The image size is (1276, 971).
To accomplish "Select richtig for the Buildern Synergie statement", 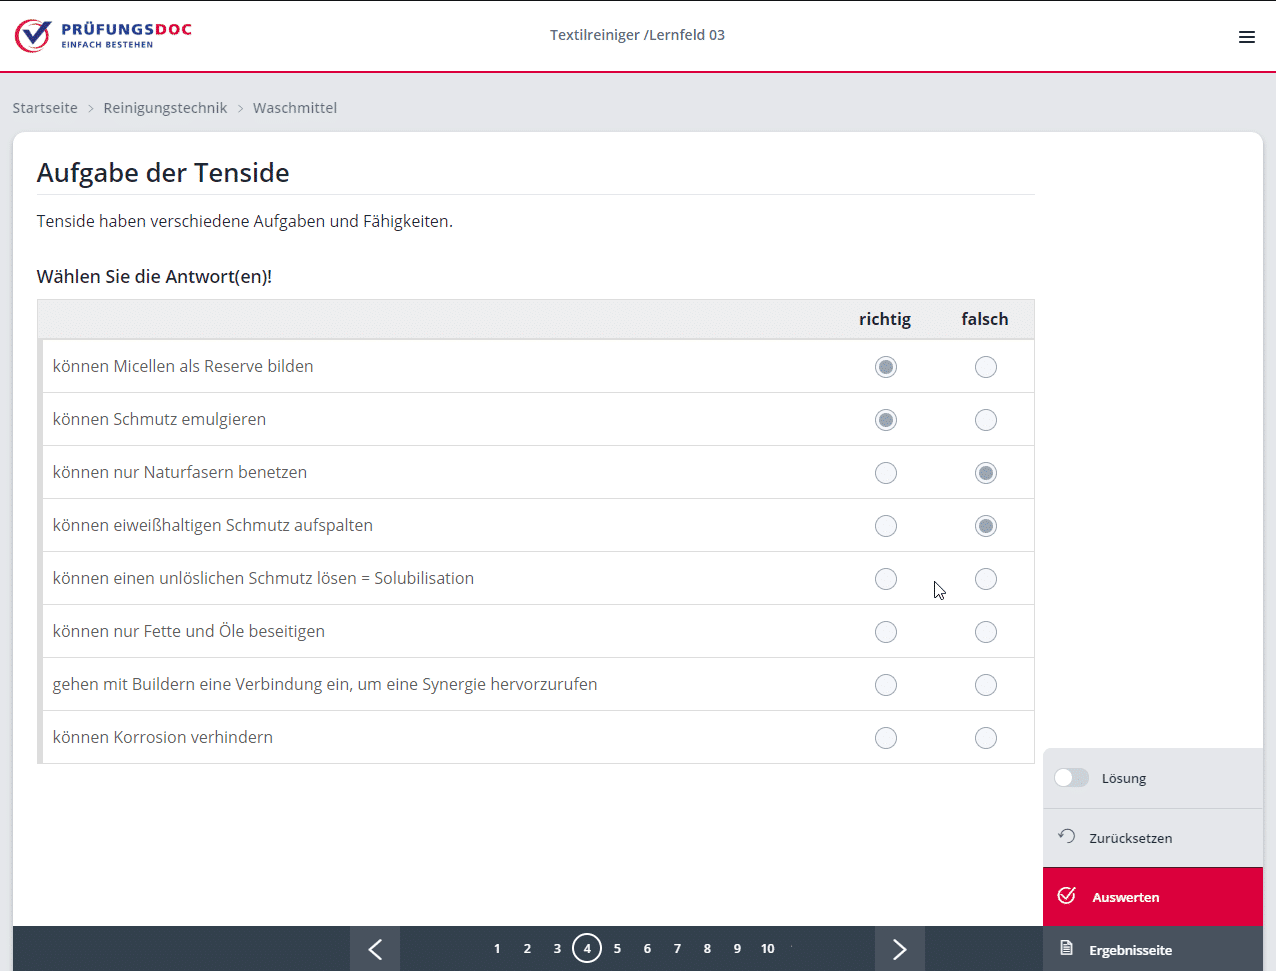I will pos(886,685).
